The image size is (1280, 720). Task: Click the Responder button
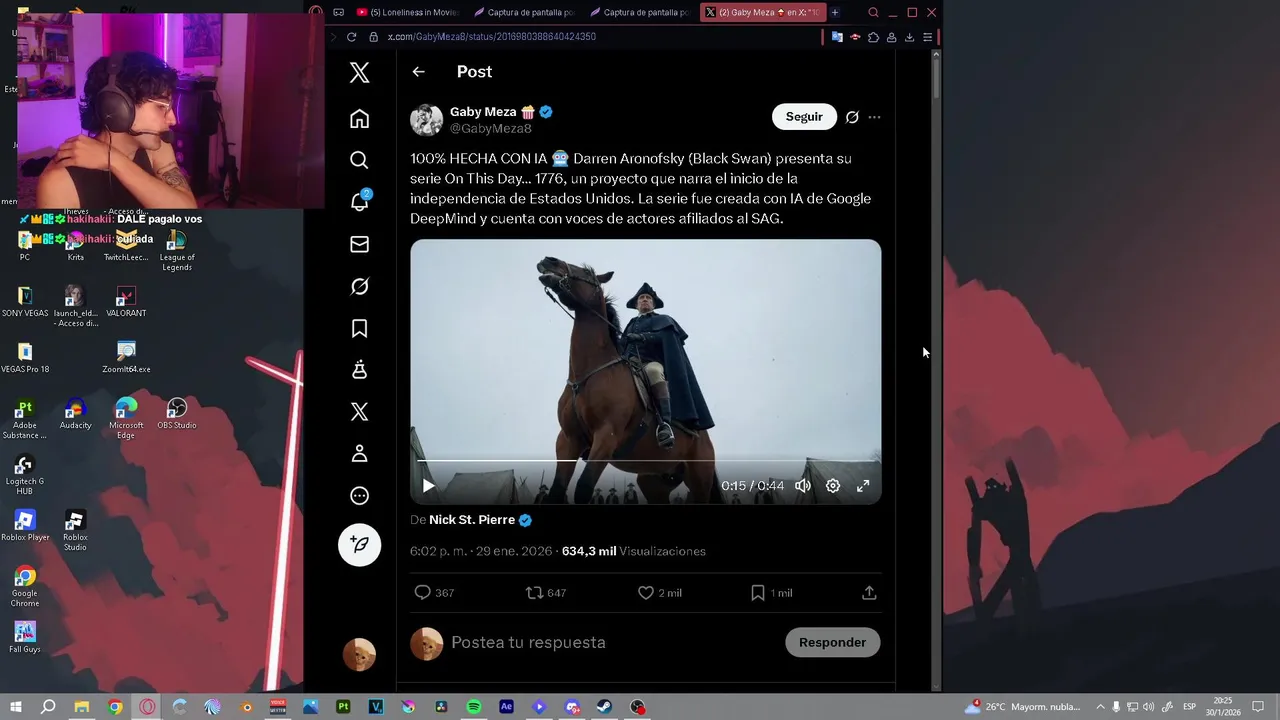(832, 643)
